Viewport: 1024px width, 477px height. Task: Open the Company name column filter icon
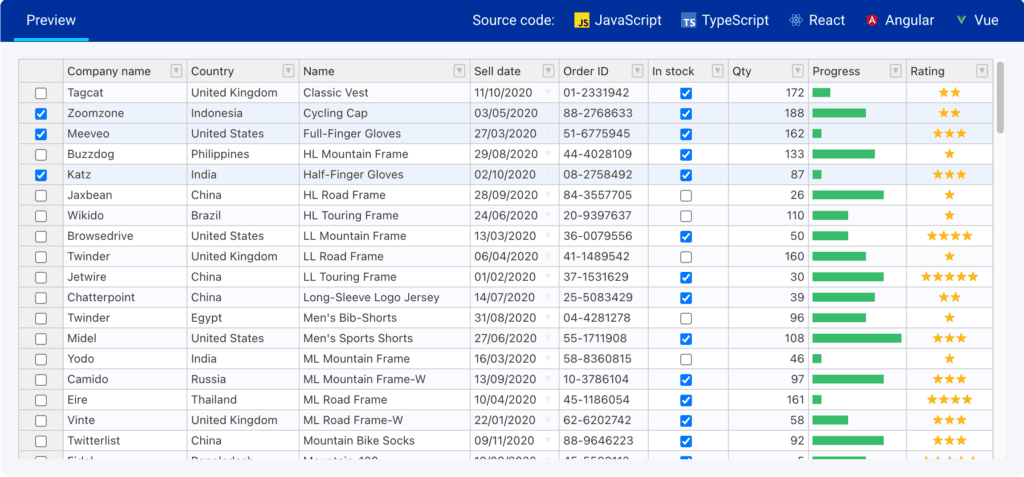(176, 71)
